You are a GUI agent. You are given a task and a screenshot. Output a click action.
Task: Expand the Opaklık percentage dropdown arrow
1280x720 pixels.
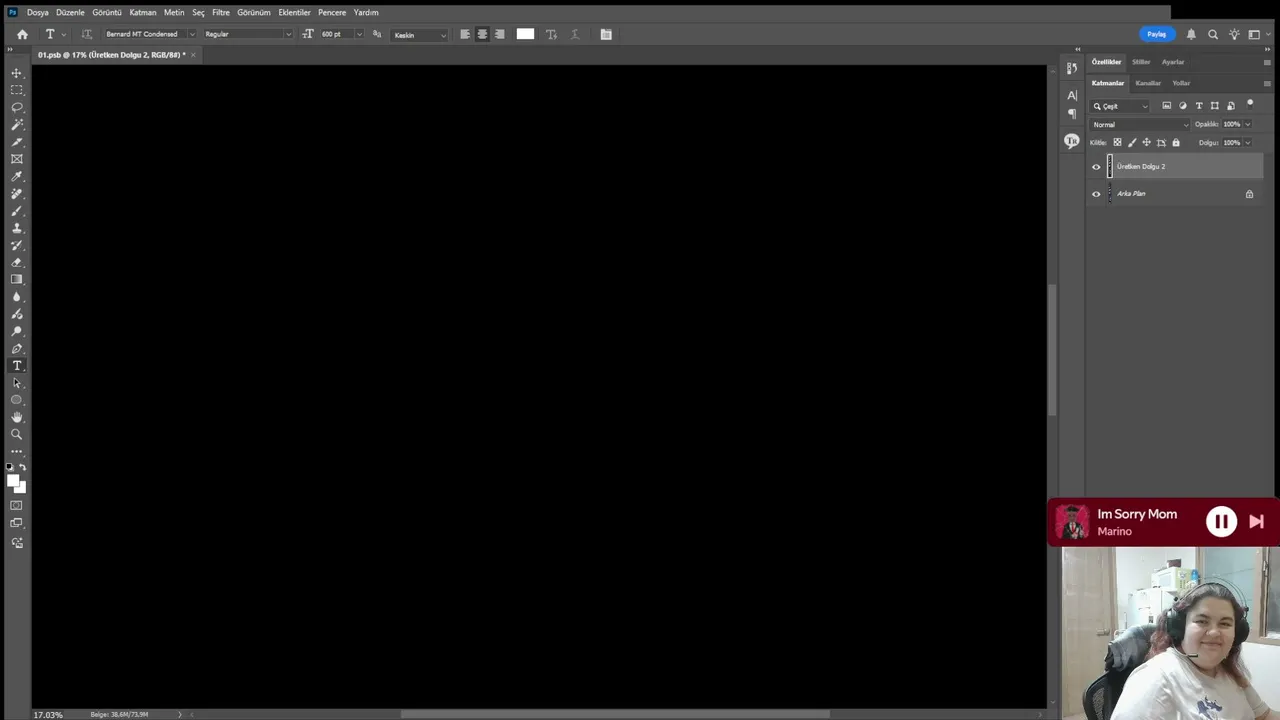[x=1248, y=125]
